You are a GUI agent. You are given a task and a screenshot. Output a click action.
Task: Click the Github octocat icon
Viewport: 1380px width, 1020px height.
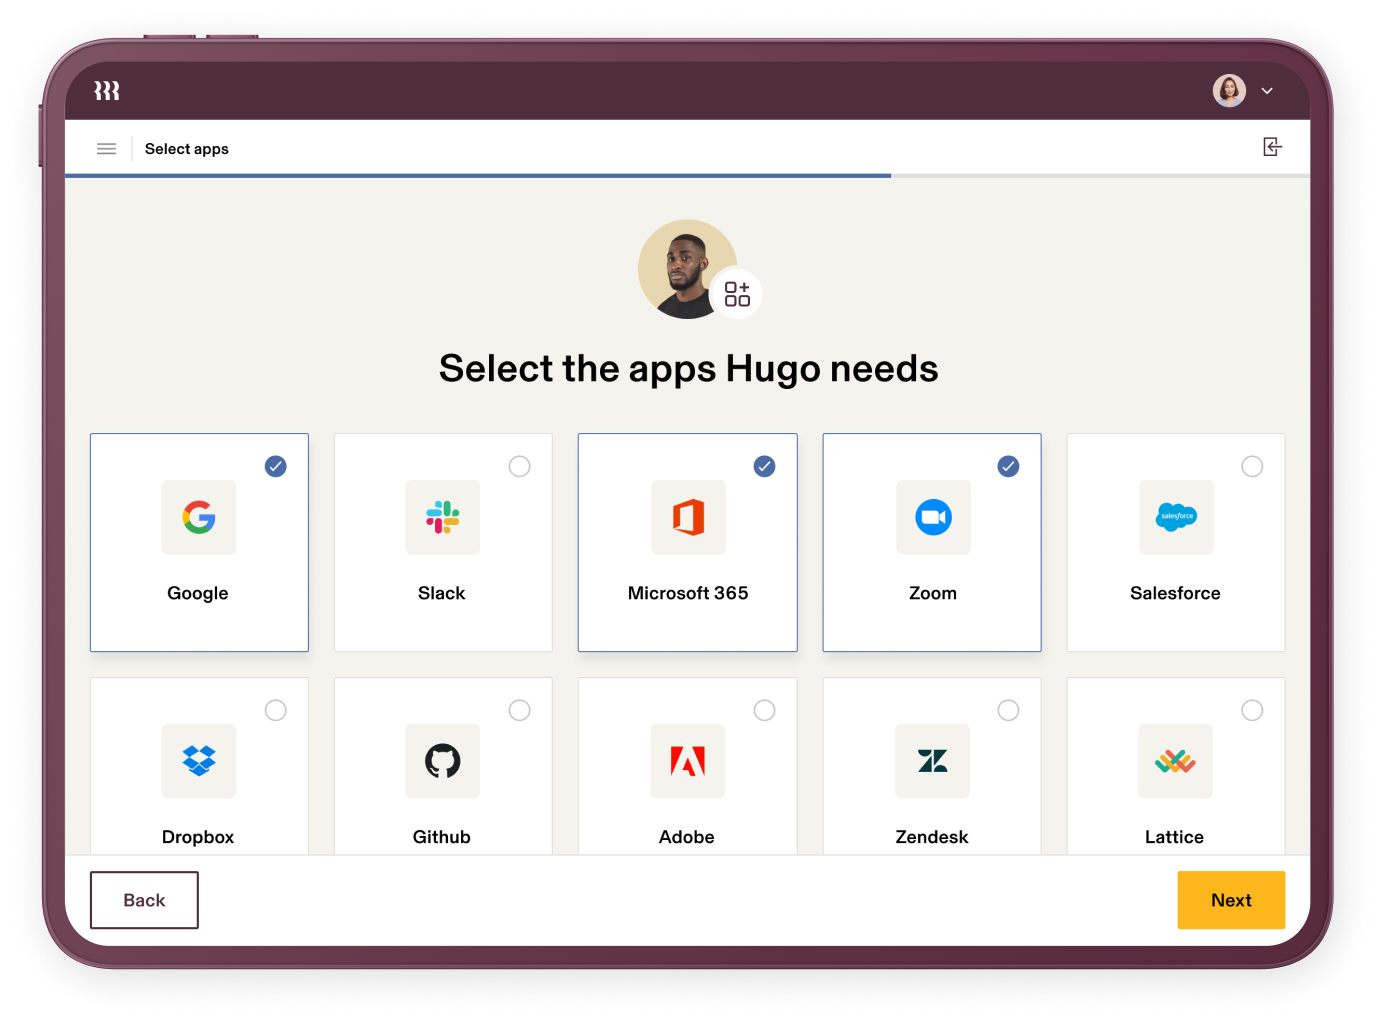tap(442, 761)
